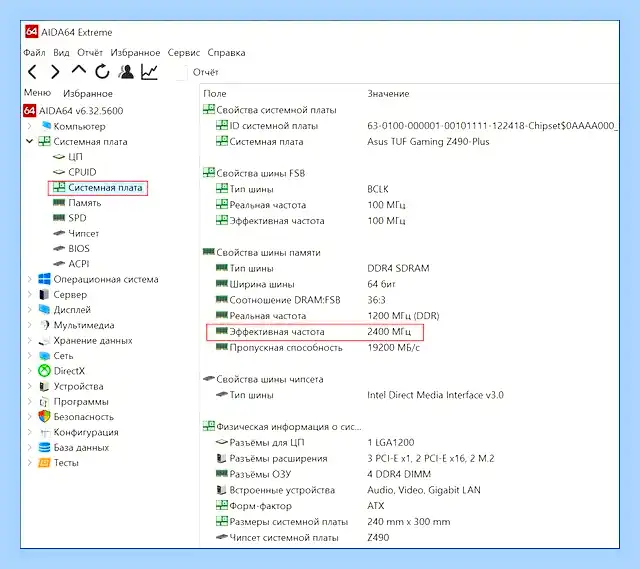Image resolution: width=640 pixels, height=569 pixels.
Task: Expand the Программы tree node
Action: coord(29,402)
